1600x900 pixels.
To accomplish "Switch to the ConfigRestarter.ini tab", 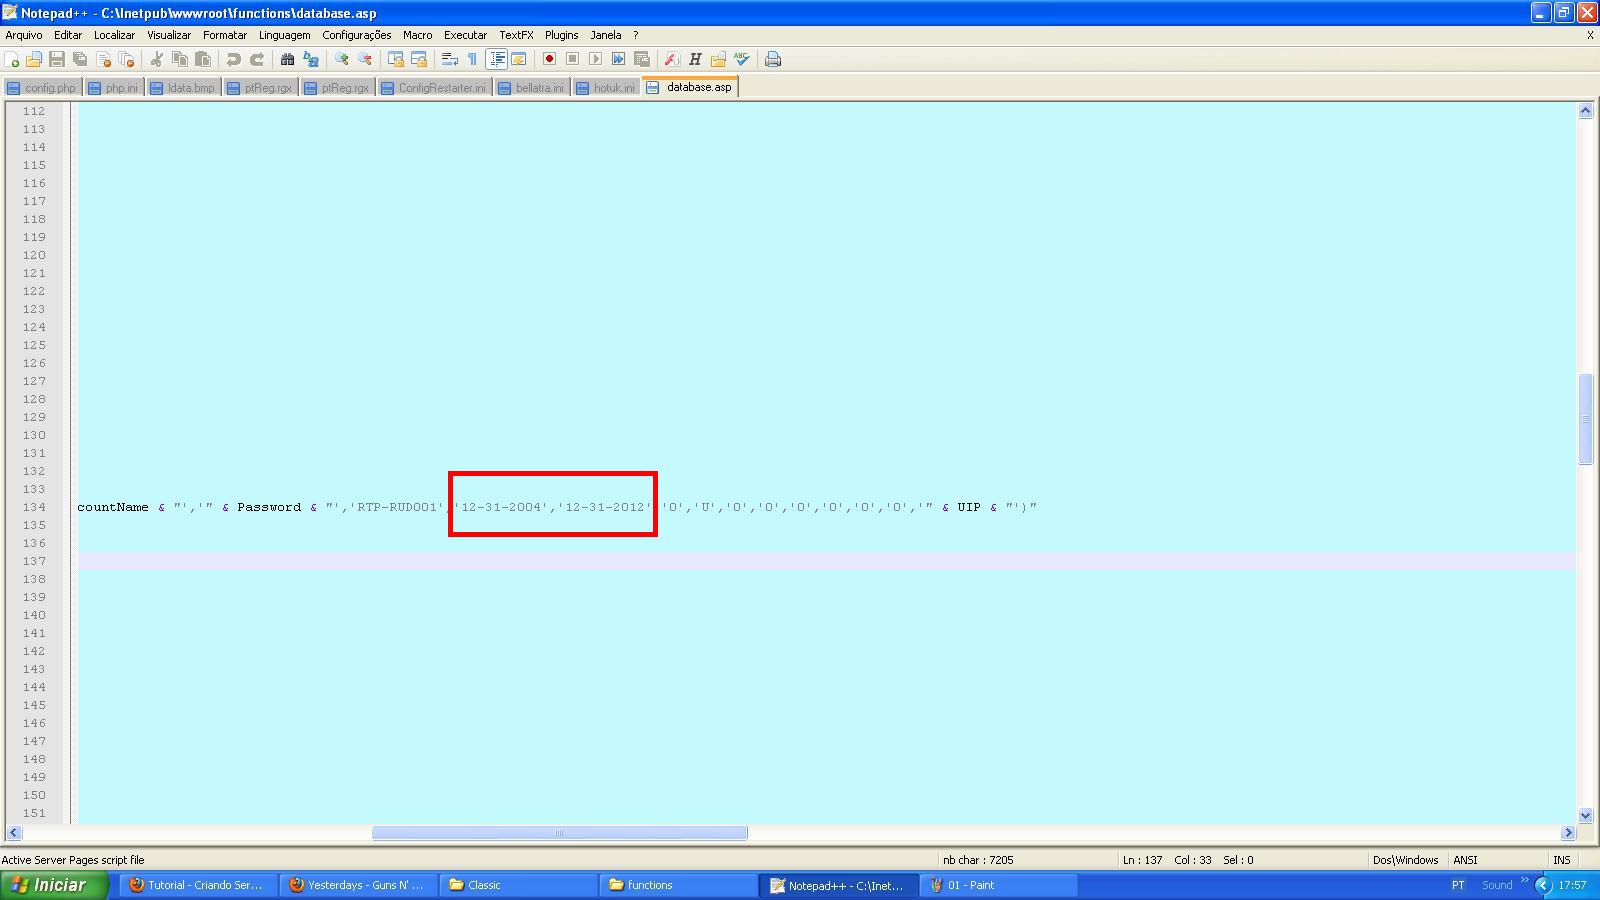I will pyautogui.click(x=434, y=88).
